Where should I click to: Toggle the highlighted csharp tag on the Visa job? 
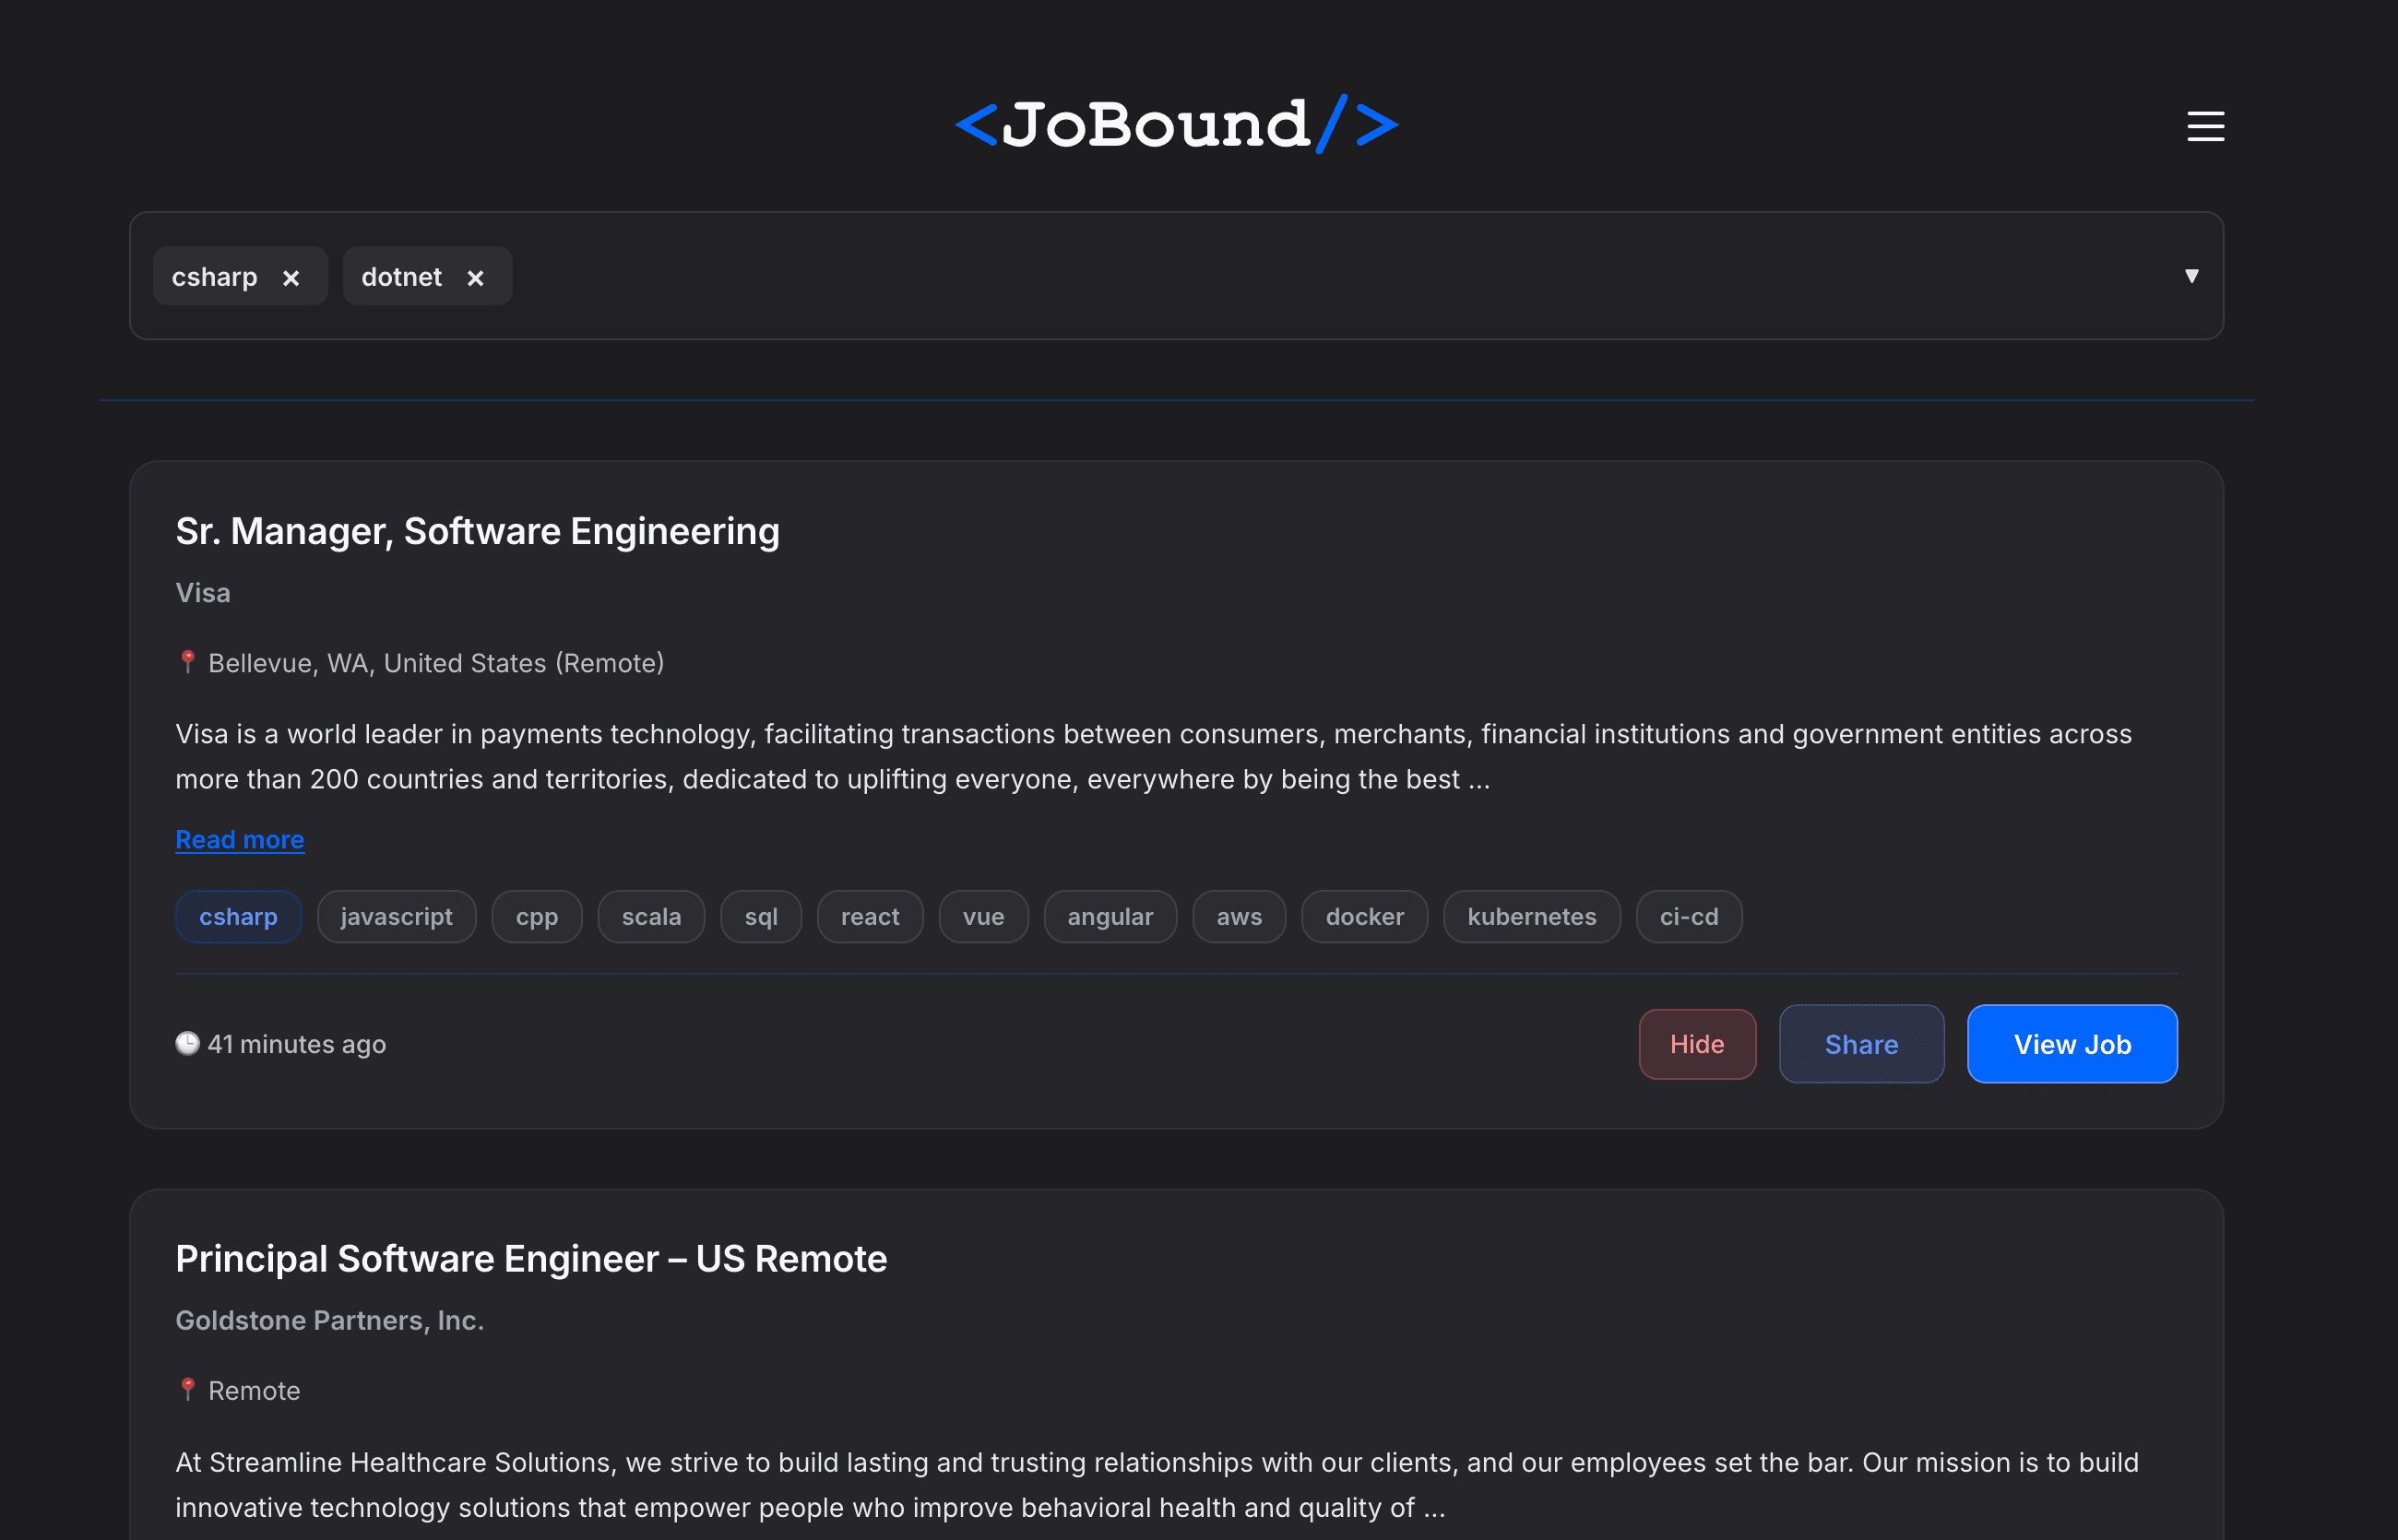pyautogui.click(x=238, y=916)
